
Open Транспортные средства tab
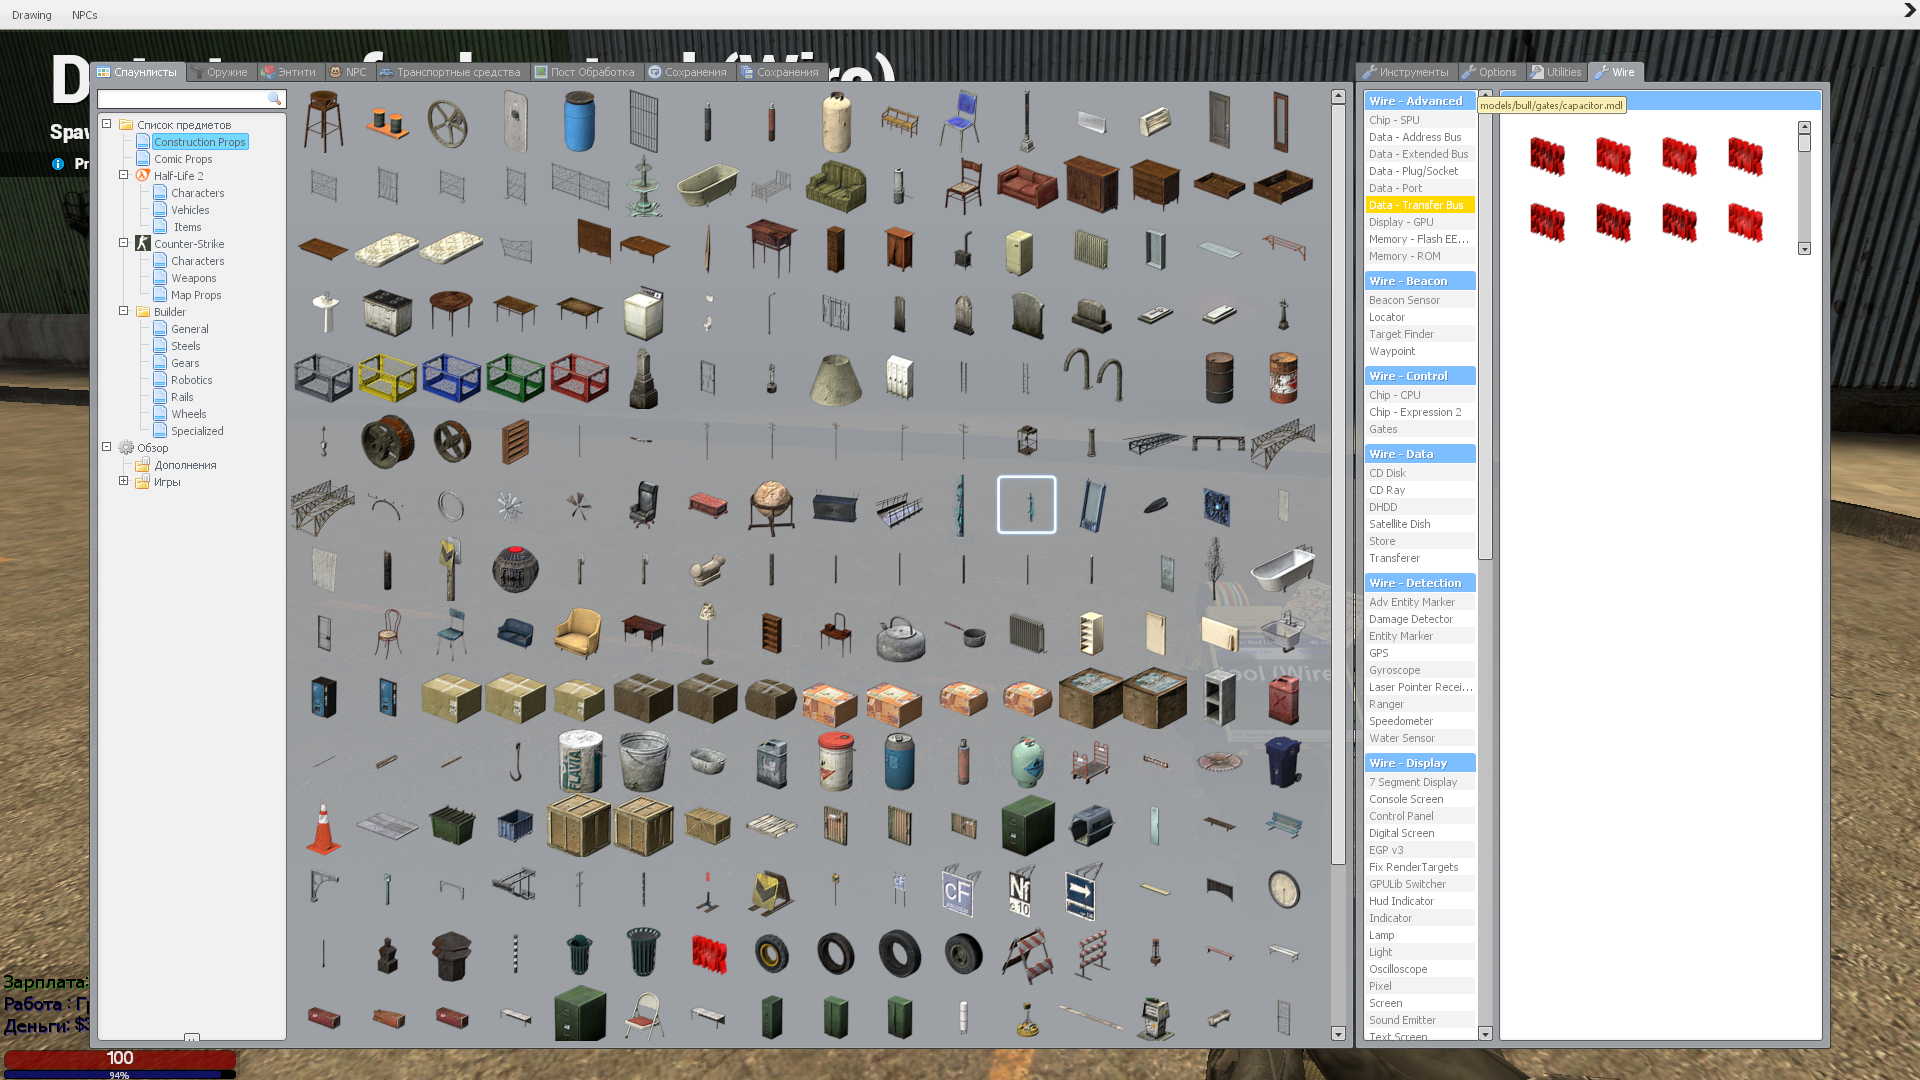point(450,72)
